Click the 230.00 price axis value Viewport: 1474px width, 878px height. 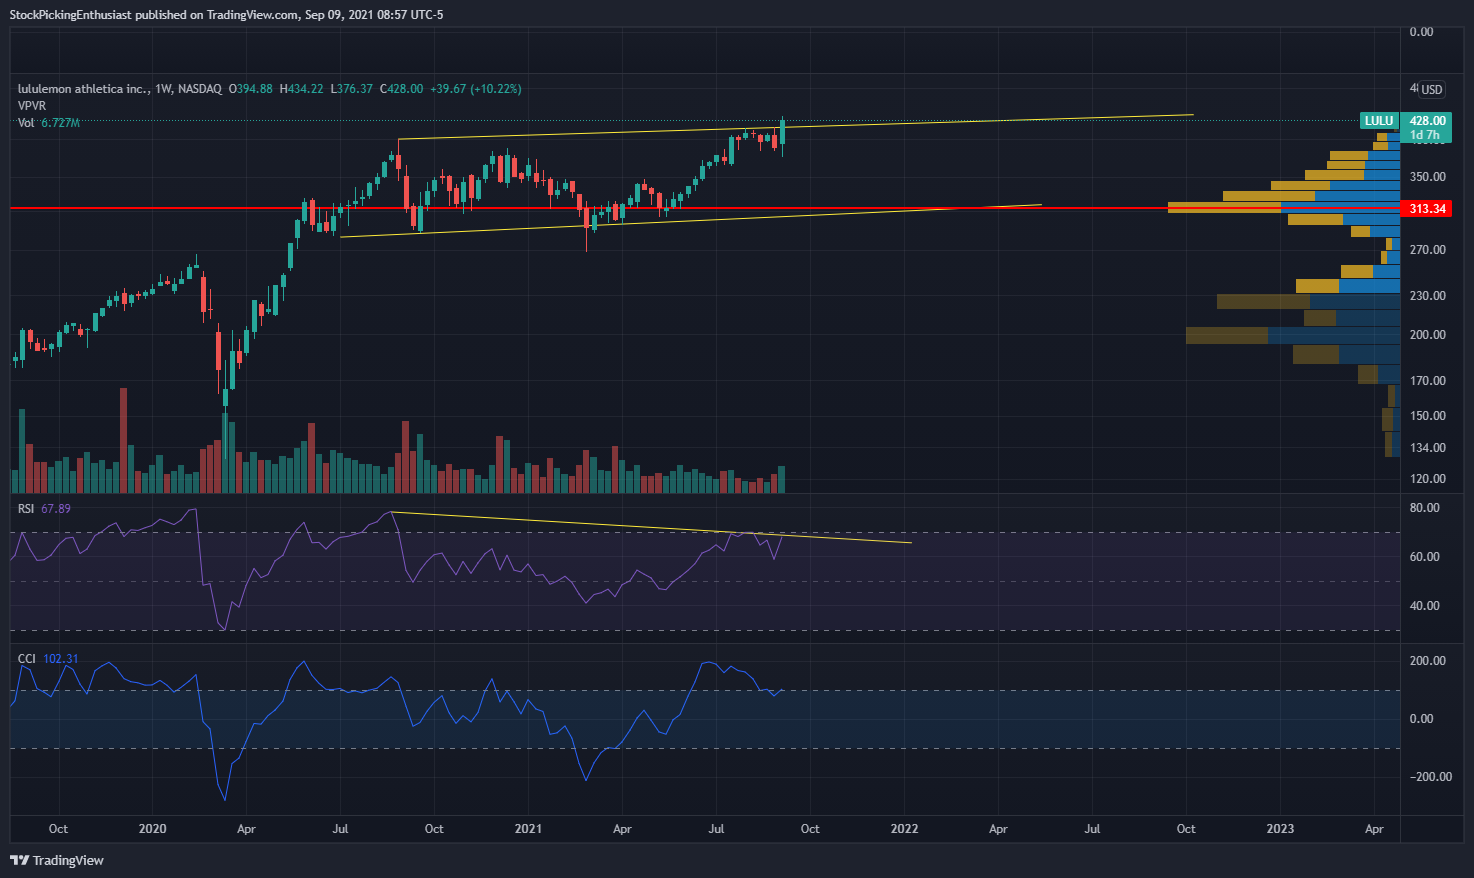[x=1427, y=296]
